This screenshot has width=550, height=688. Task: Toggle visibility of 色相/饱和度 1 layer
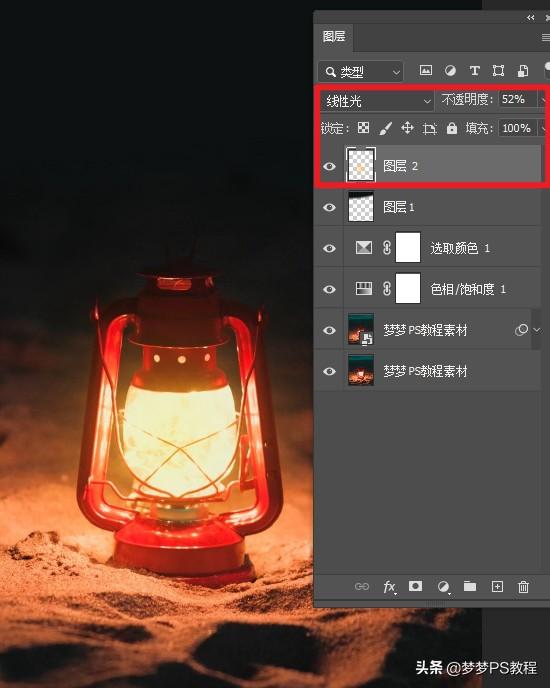point(329,289)
